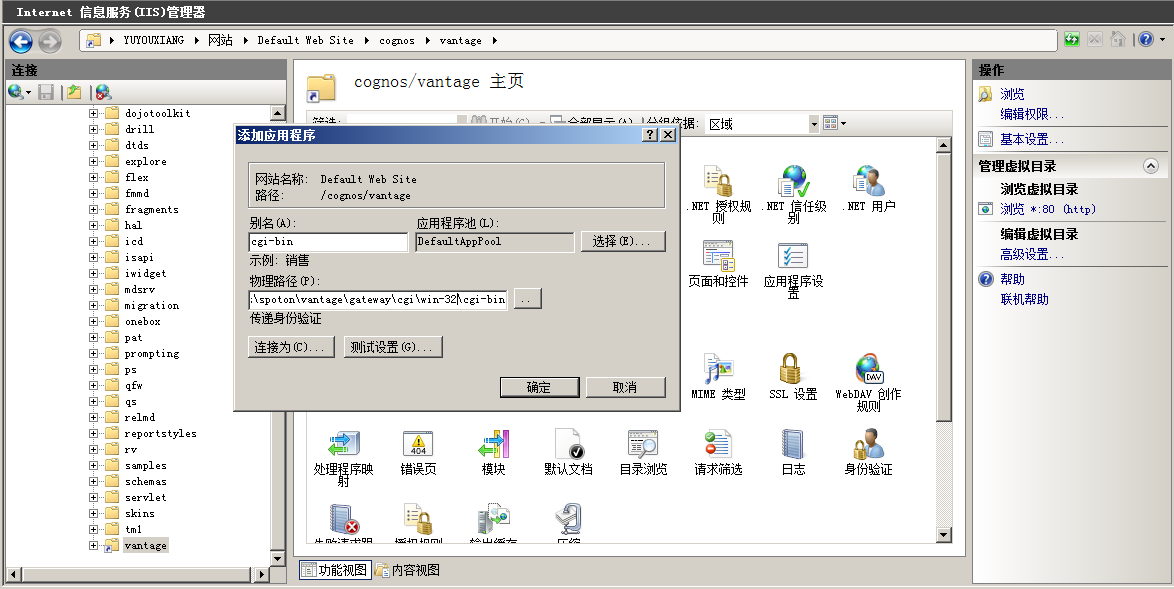Viewport: 1174px width, 589px height.
Task: Switch to 内容视图 tab
Action: coord(407,570)
